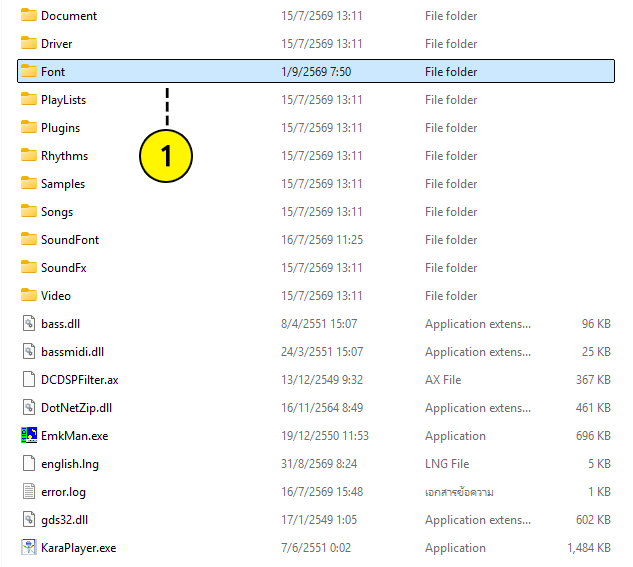The height and width of the screenshot is (567, 633).
Task: Click the gds32.dll file icon
Action: pyautogui.click(x=29, y=519)
